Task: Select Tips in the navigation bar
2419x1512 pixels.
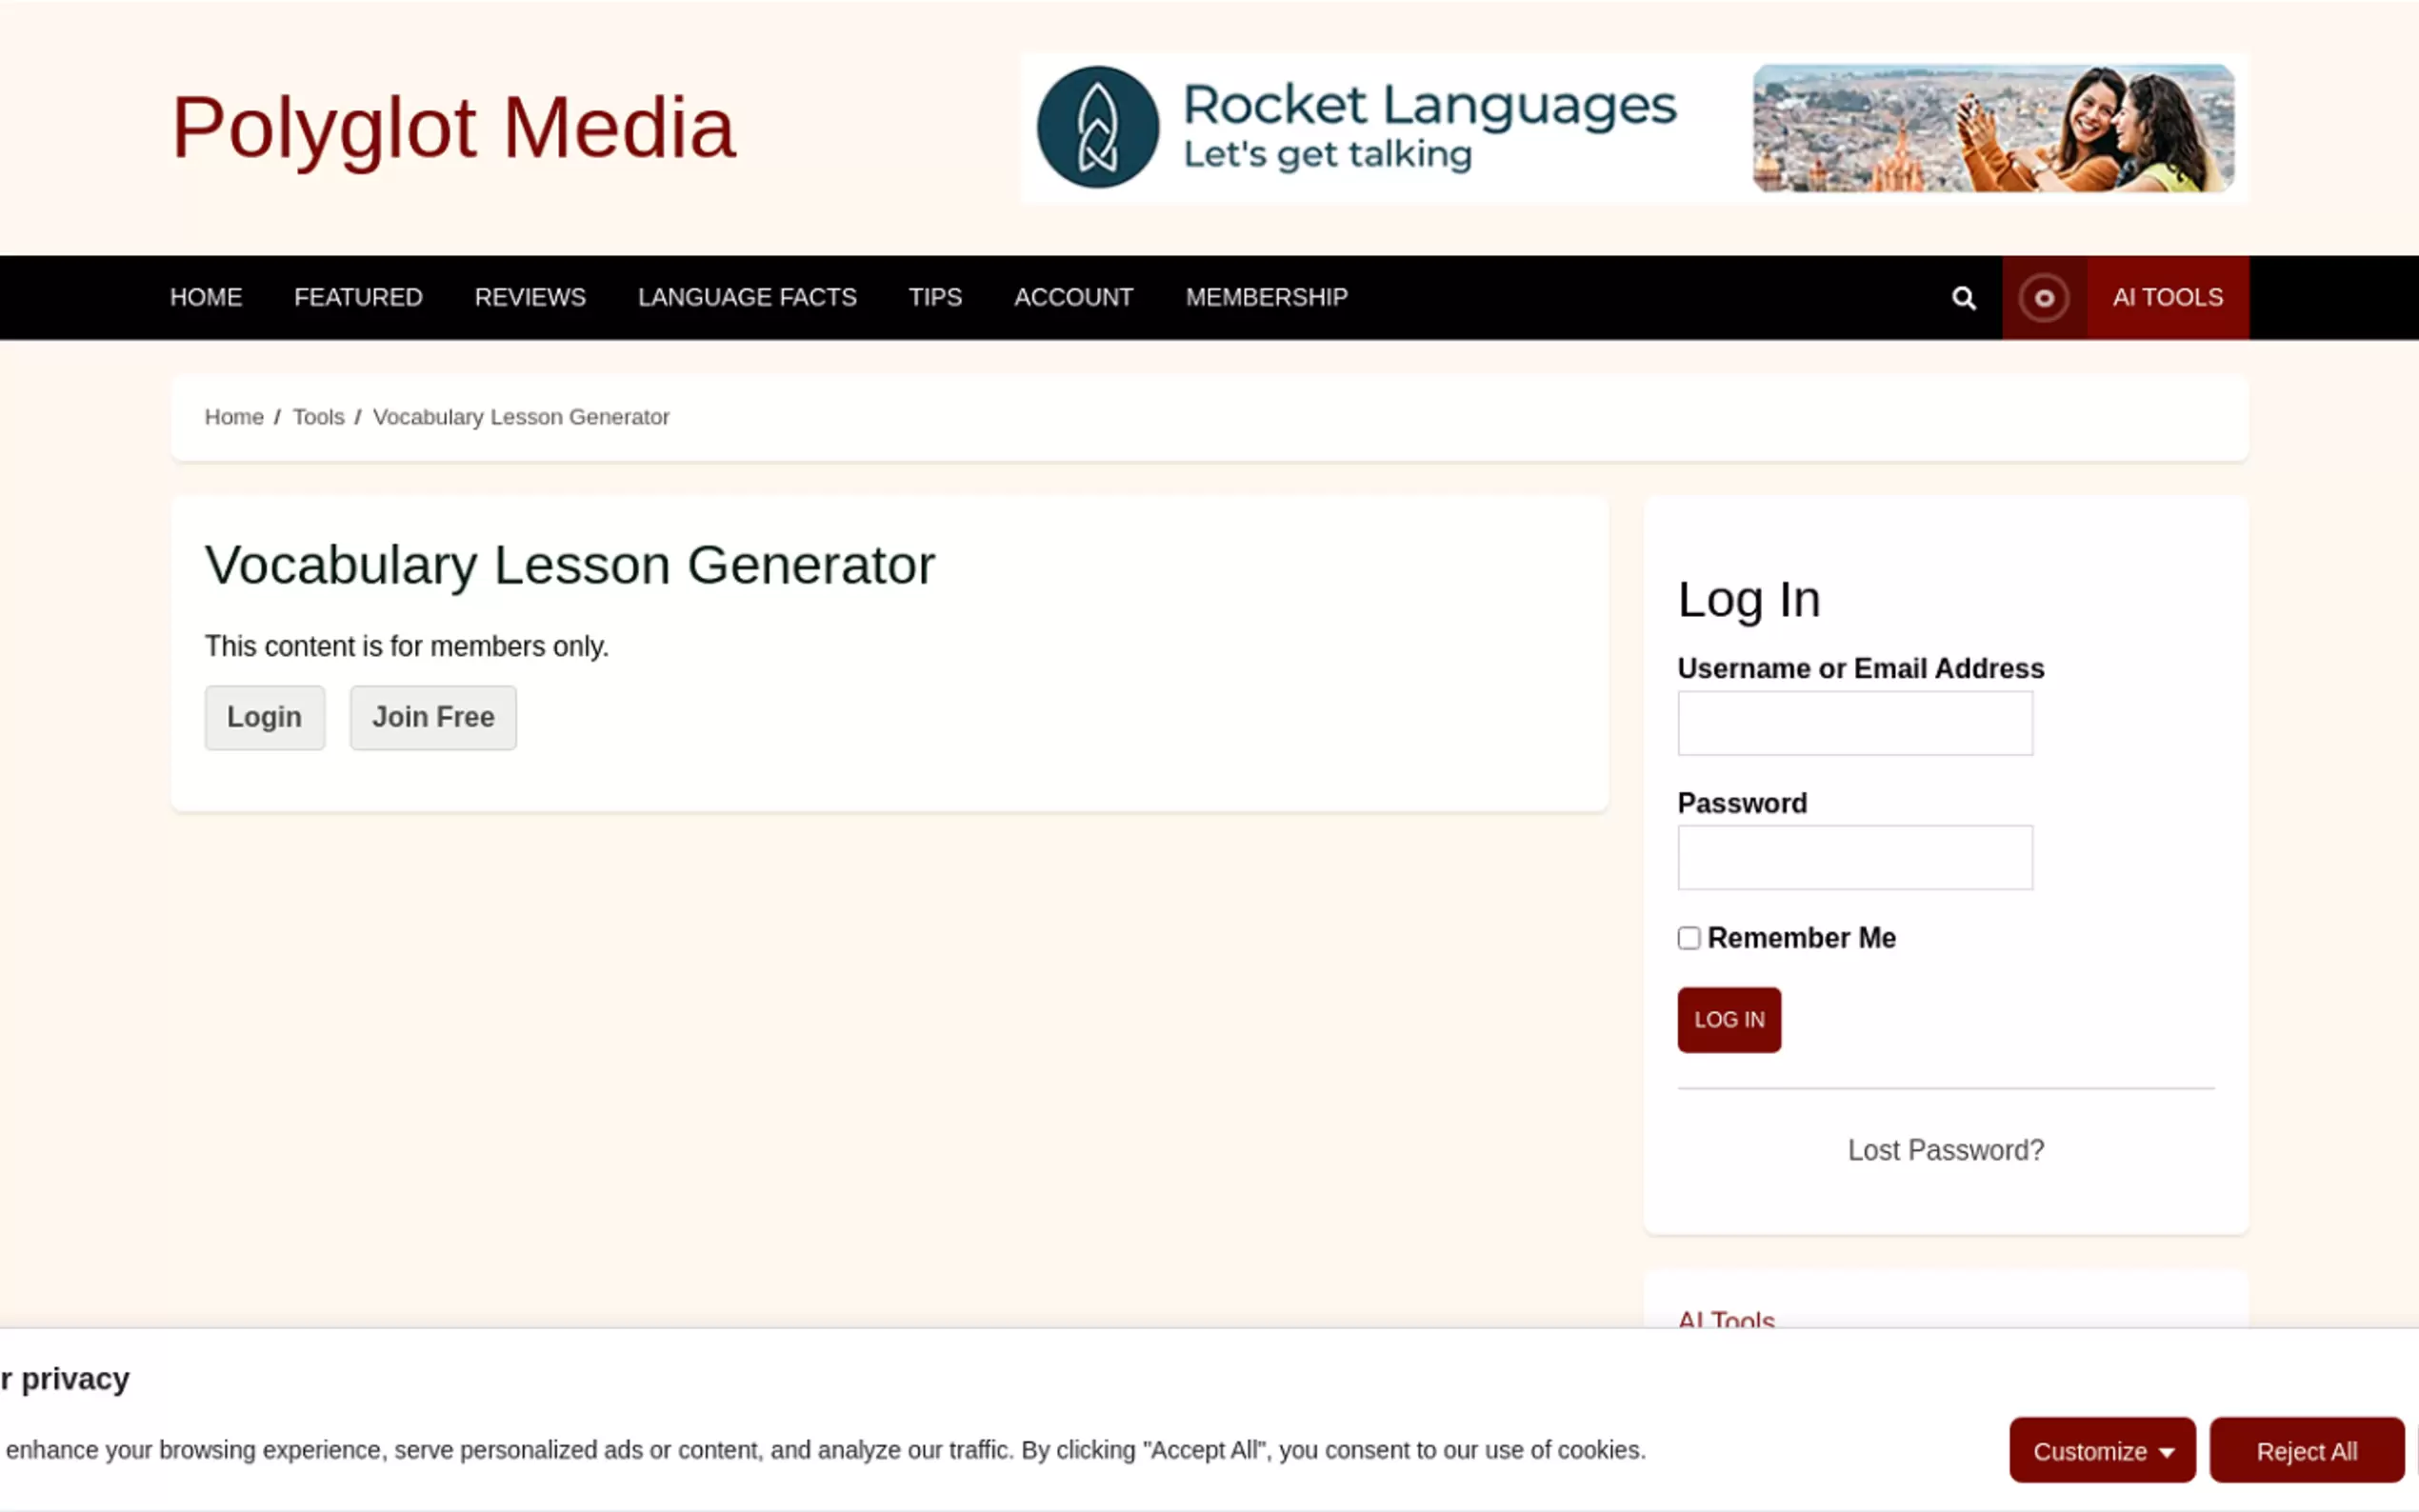Action: (x=935, y=298)
